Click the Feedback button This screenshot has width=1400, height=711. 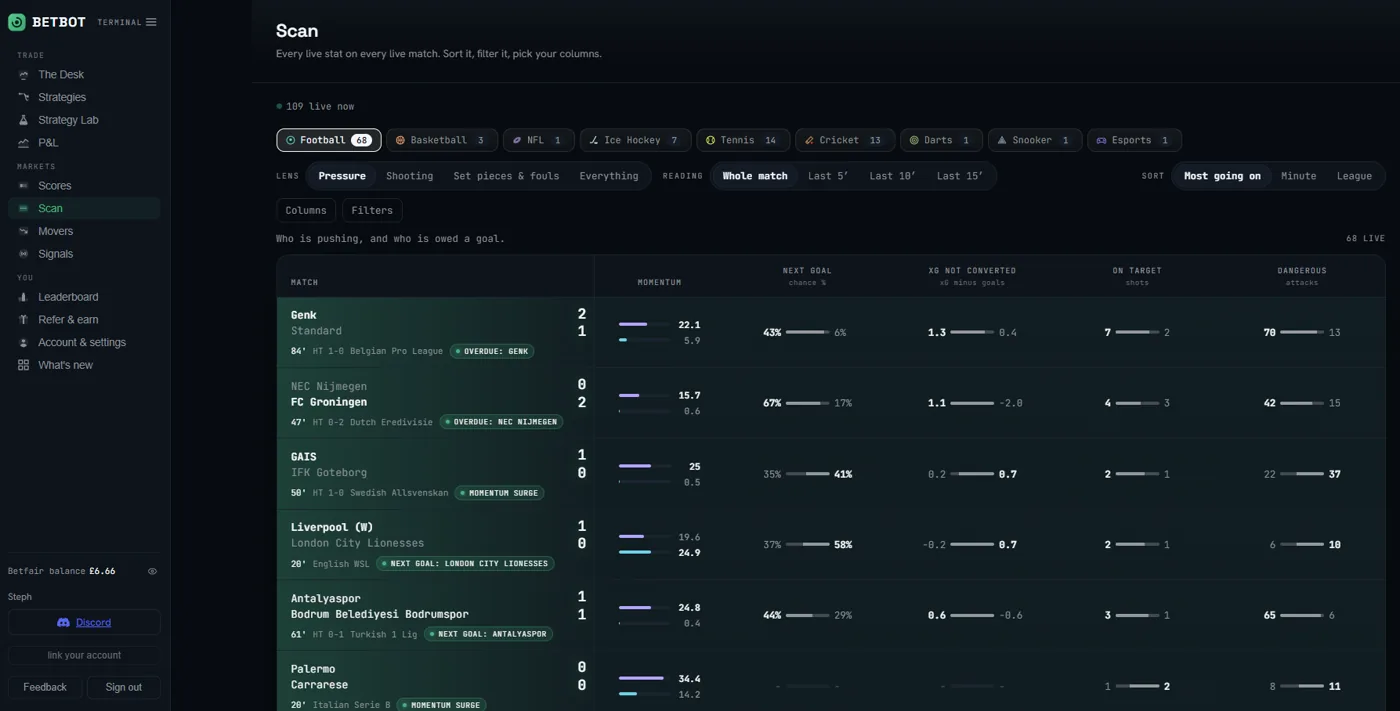pyautogui.click(x=45, y=687)
